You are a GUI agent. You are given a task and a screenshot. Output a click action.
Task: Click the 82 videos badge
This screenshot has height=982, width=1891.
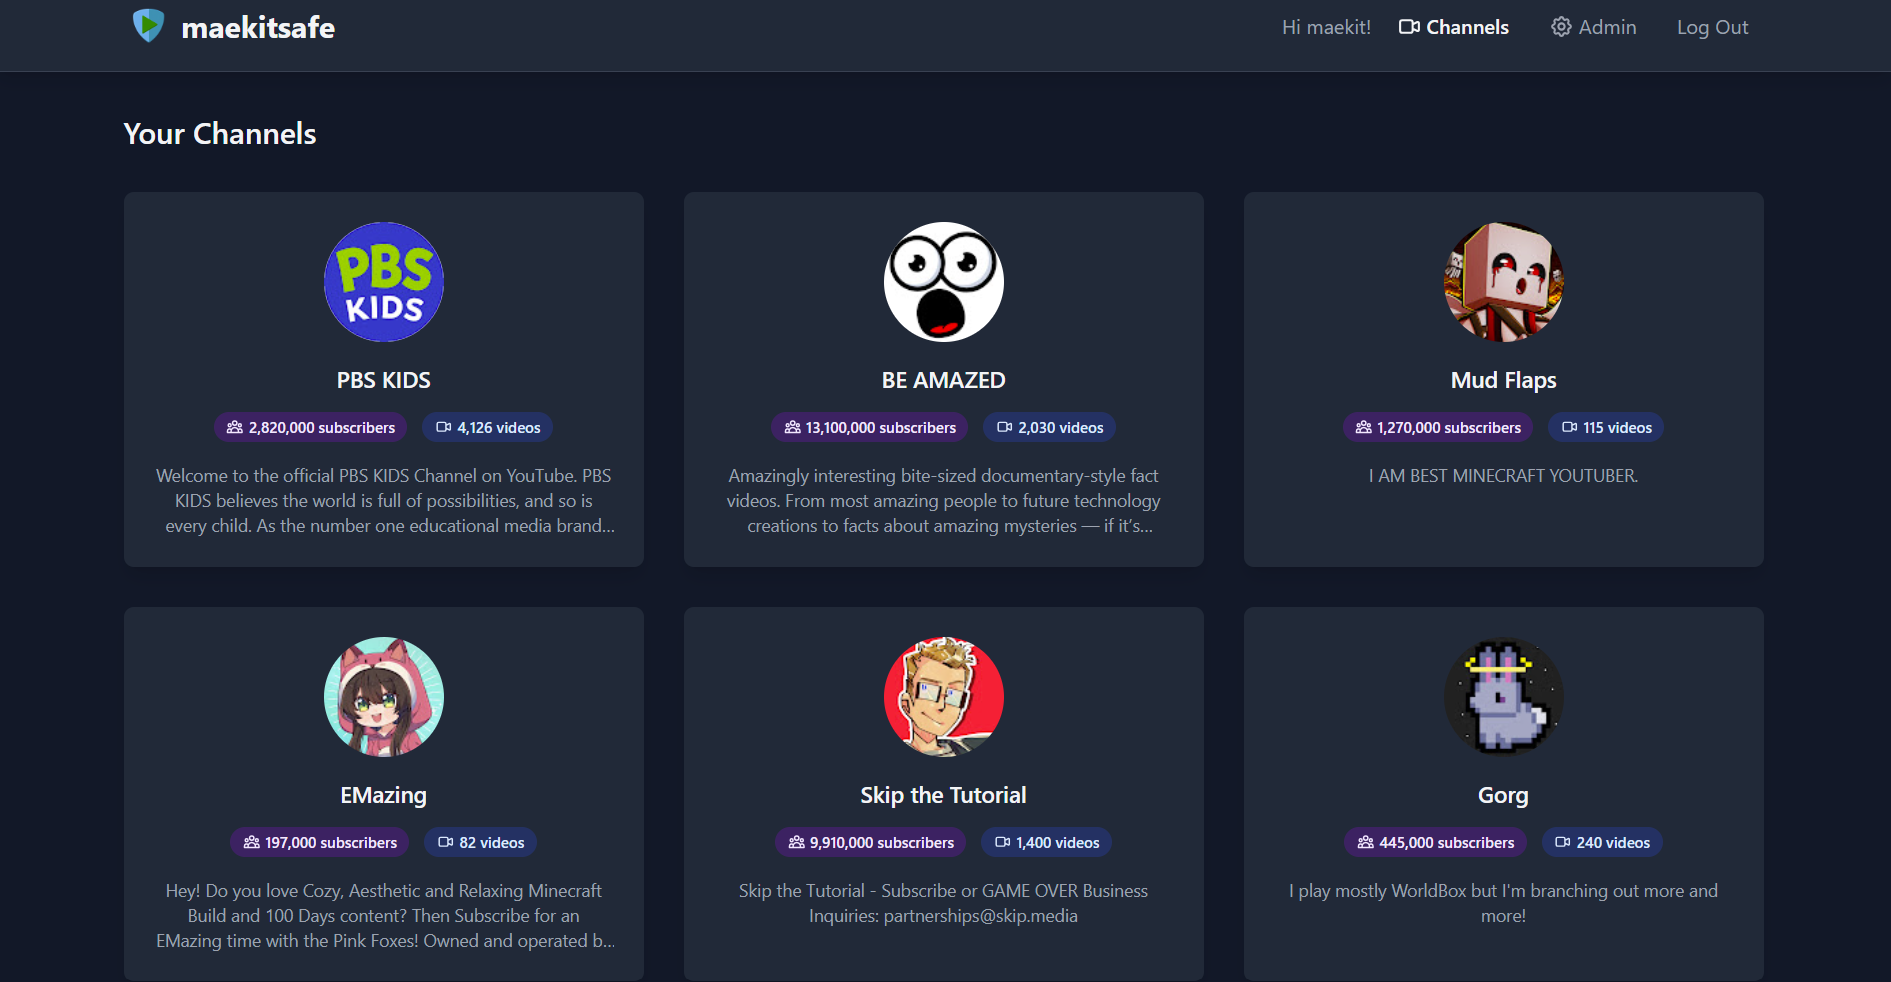(x=481, y=842)
